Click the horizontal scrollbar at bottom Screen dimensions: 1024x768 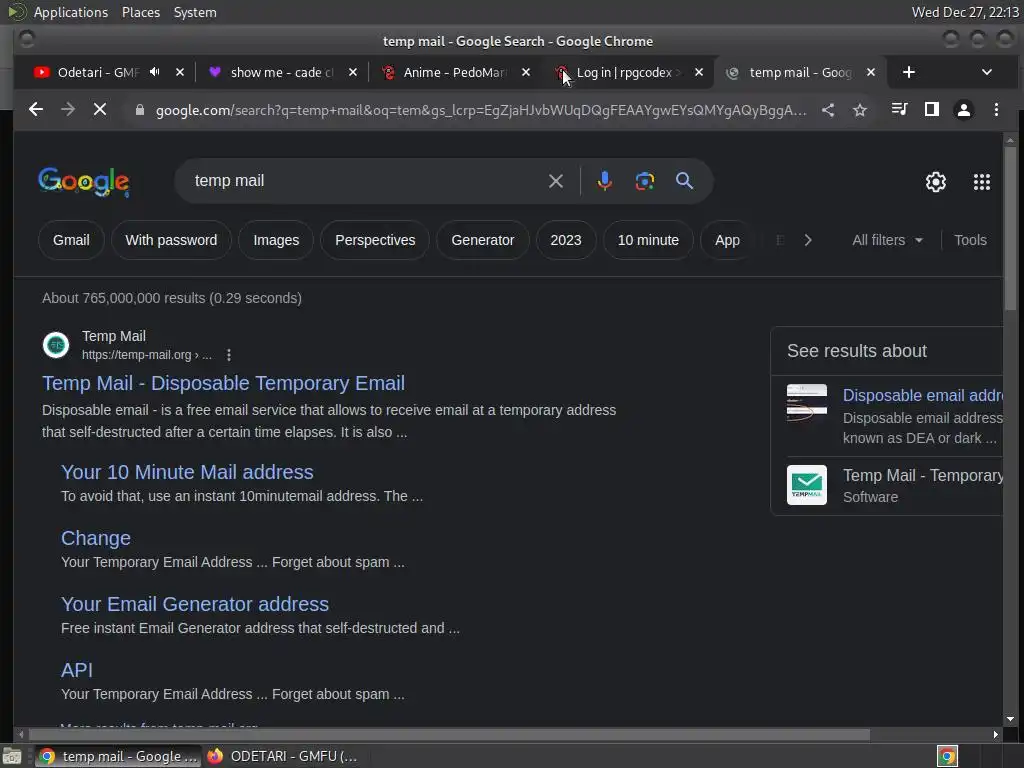[x=447, y=735]
